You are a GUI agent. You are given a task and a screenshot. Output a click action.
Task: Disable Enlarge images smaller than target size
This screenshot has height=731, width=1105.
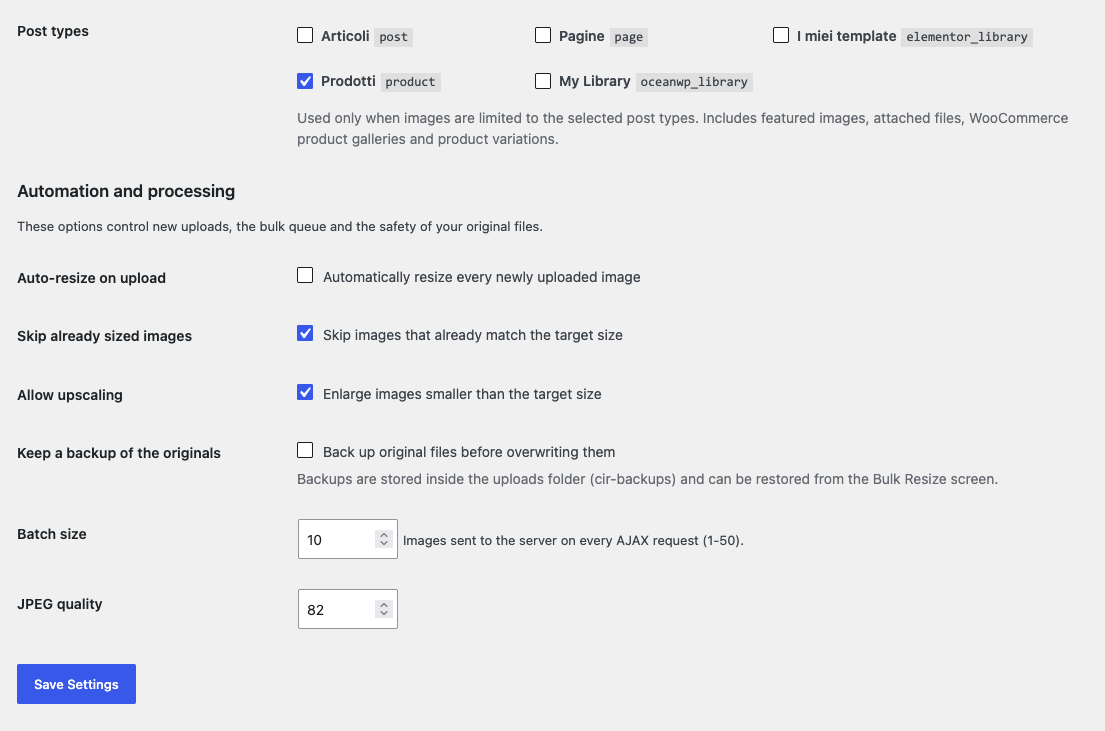point(304,393)
